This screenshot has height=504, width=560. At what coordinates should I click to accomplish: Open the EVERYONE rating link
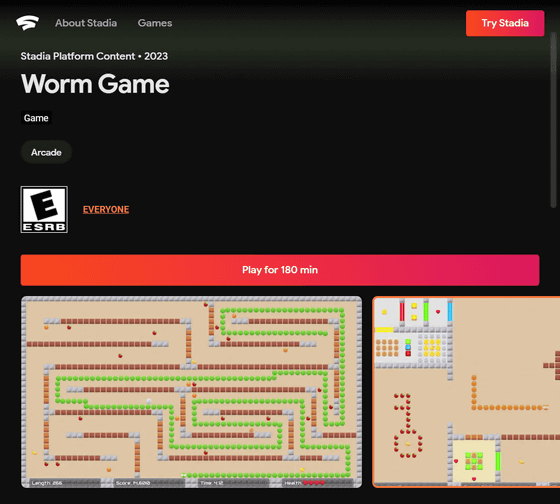coord(106,209)
